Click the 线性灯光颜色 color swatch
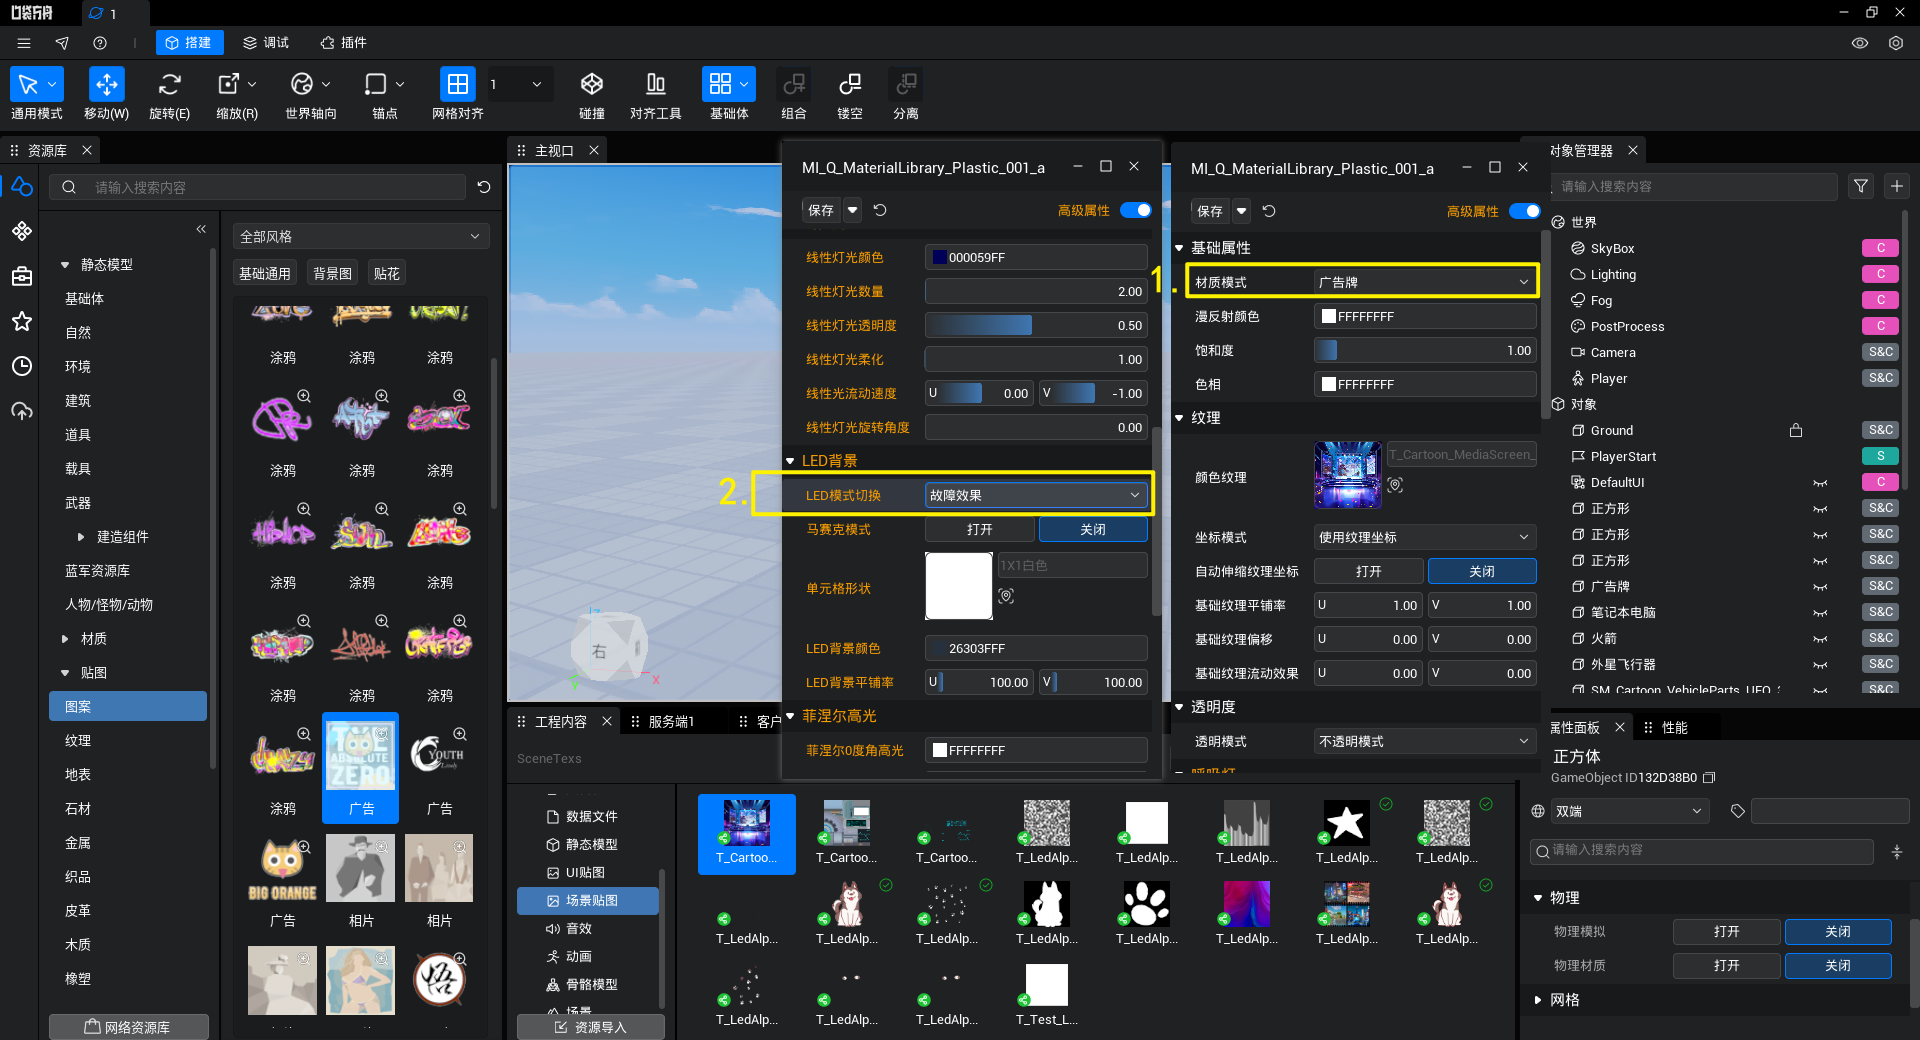Viewport: 1920px width, 1040px height. 940,257
